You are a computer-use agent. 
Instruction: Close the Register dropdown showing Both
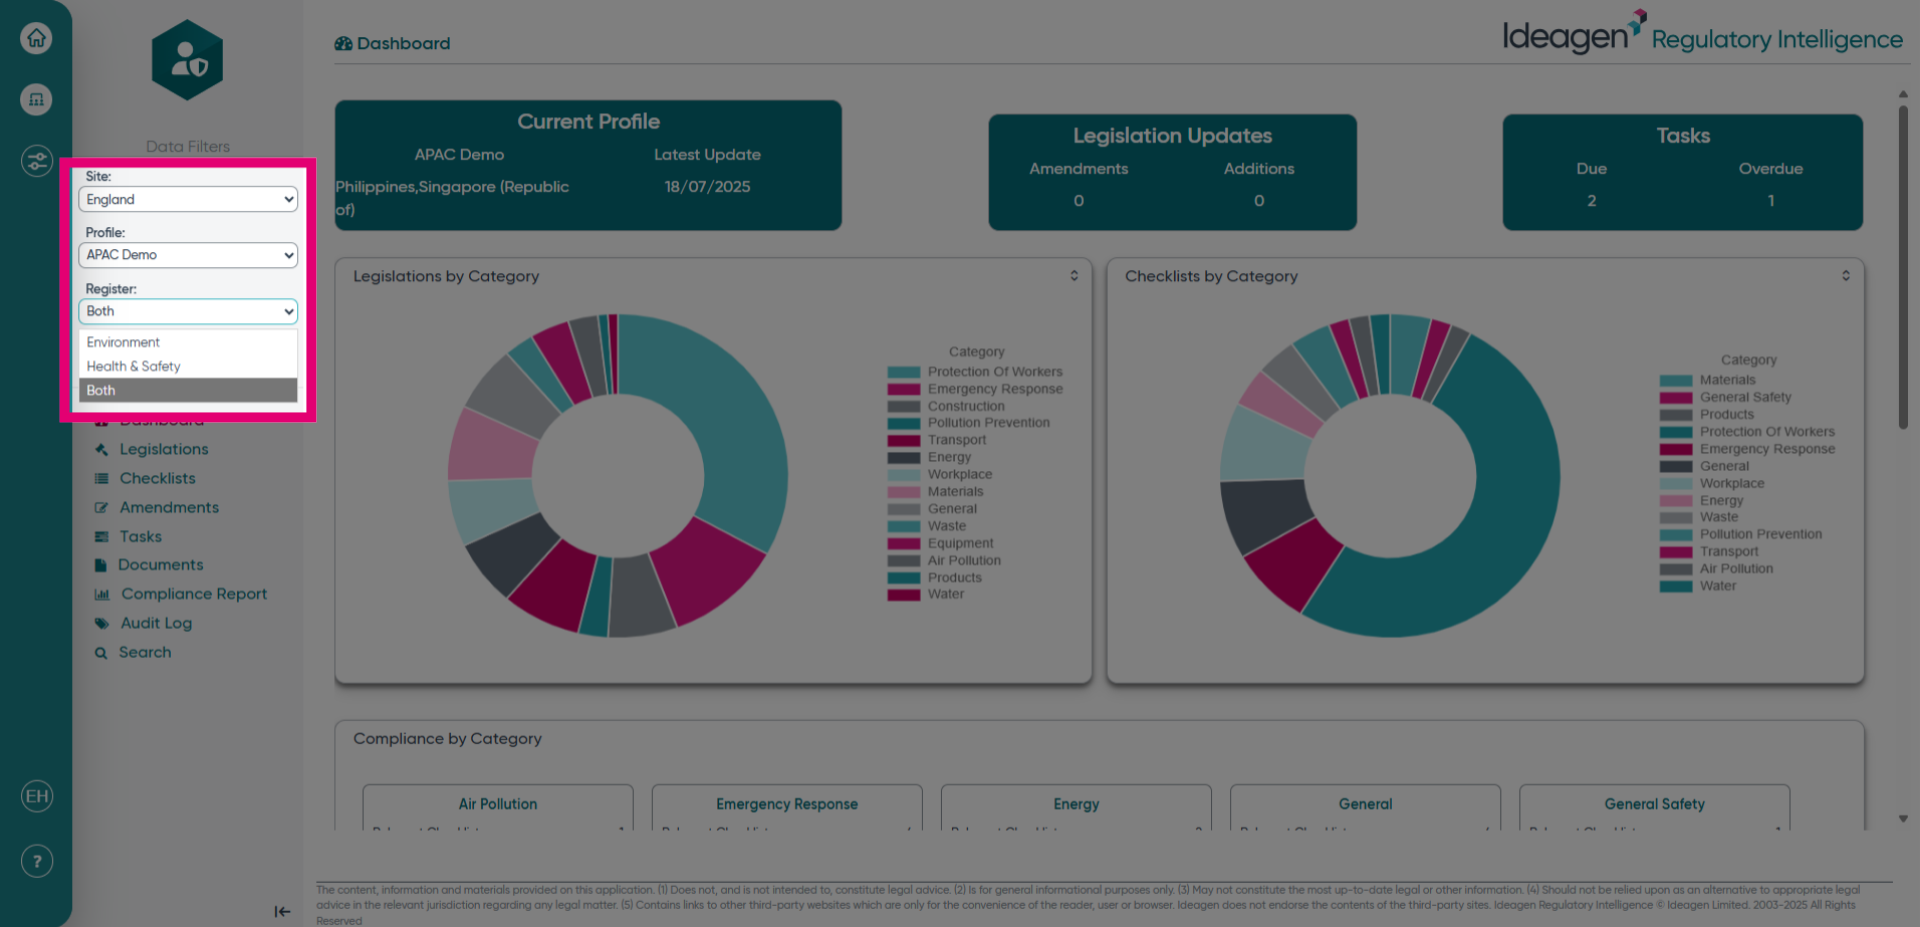pos(188,311)
